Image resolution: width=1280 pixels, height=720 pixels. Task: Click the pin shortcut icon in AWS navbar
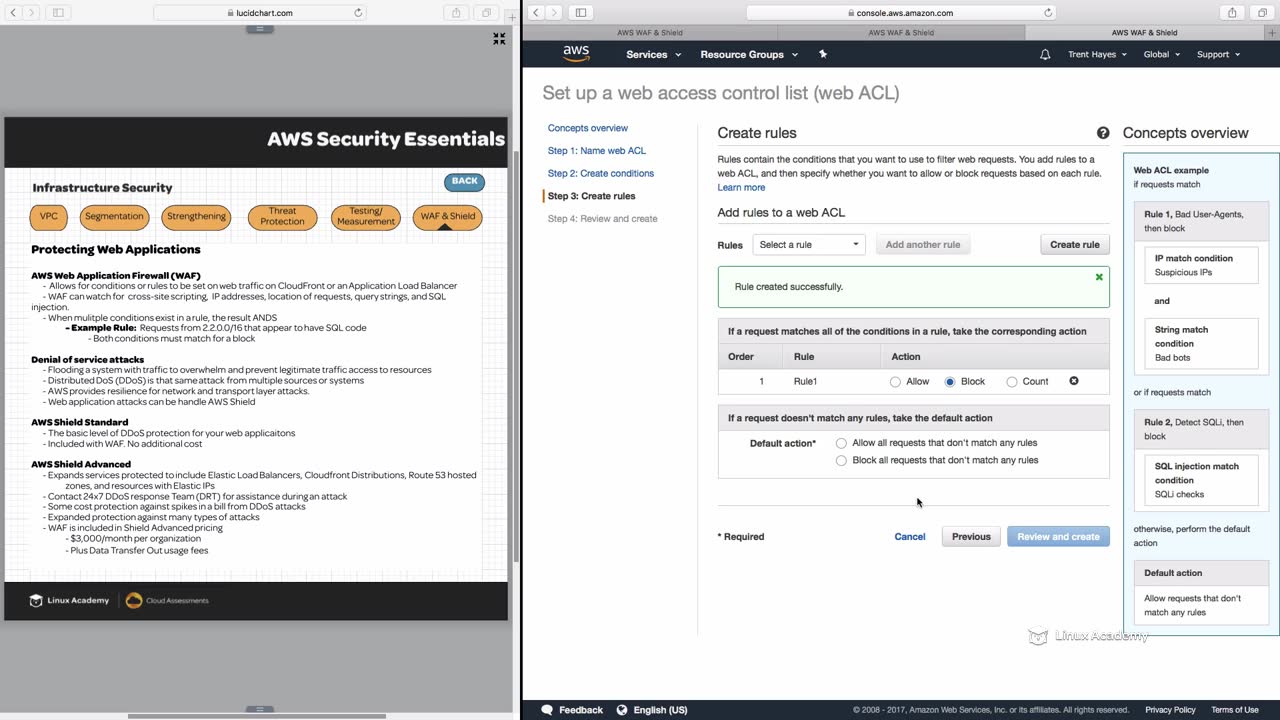click(x=823, y=54)
